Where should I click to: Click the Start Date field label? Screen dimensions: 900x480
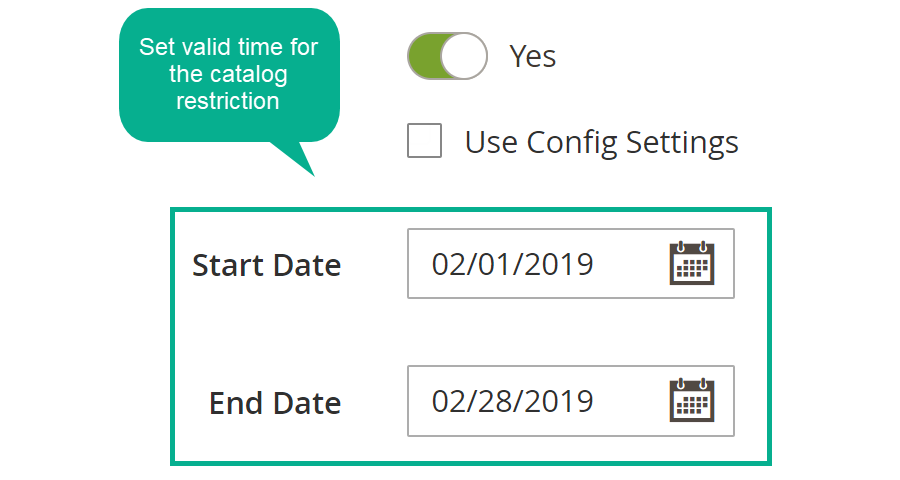click(266, 265)
